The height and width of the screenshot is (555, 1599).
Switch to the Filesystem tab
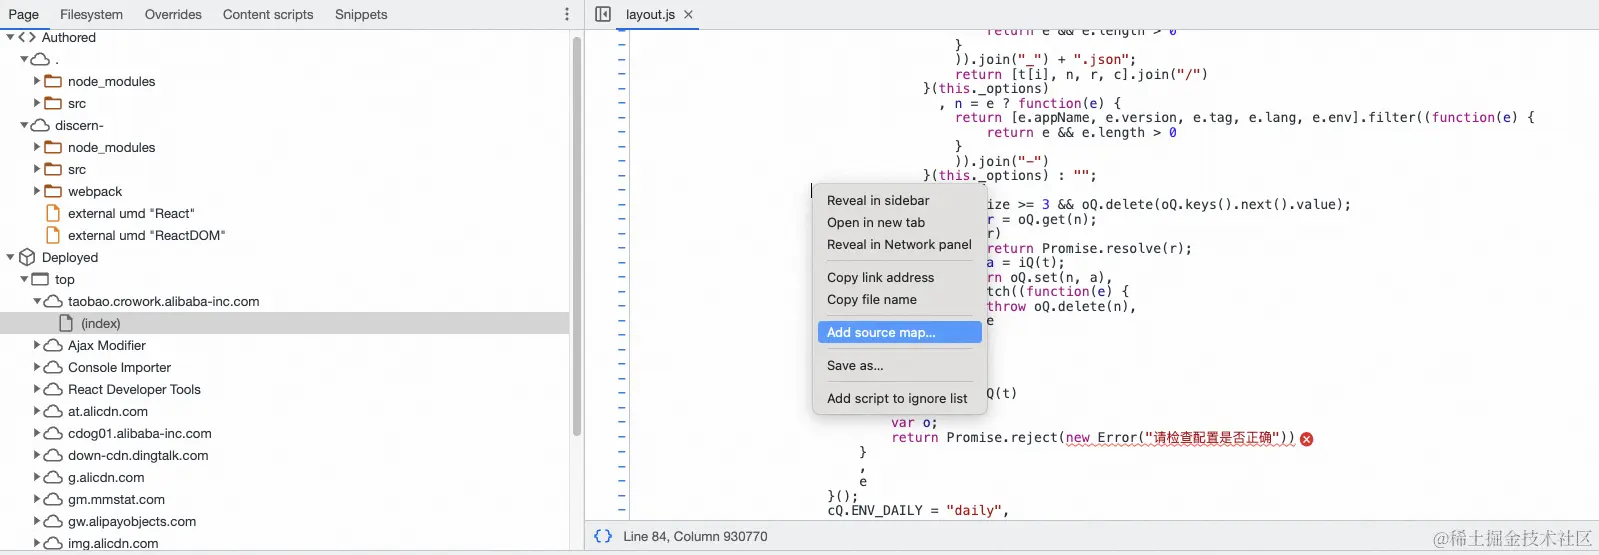pos(91,14)
